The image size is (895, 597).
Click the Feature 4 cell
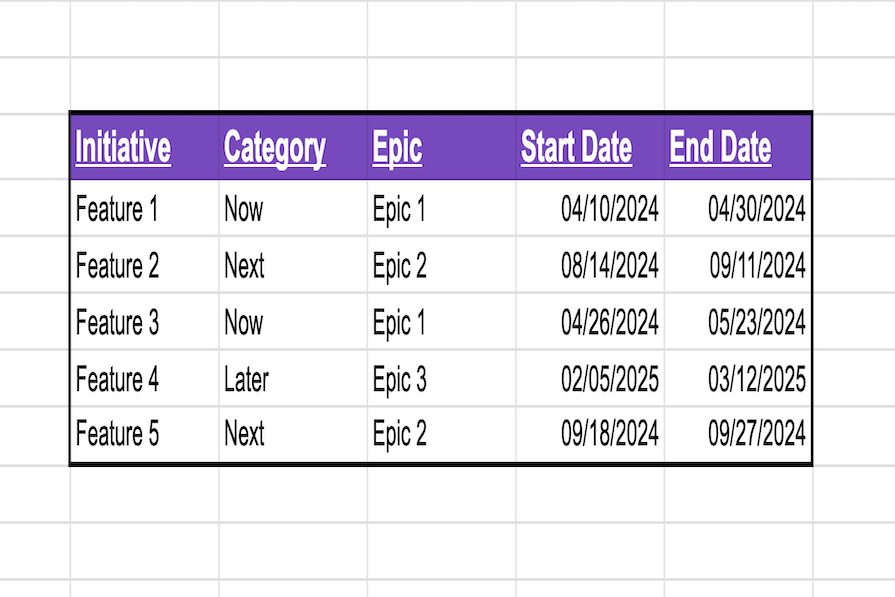(x=117, y=380)
